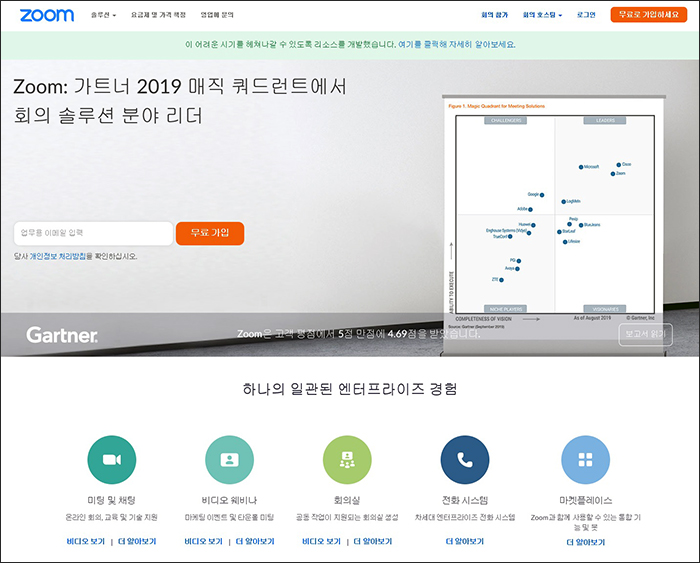Click the 회의실 heading text
This screenshot has height=563, width=700.
[347, 500]
